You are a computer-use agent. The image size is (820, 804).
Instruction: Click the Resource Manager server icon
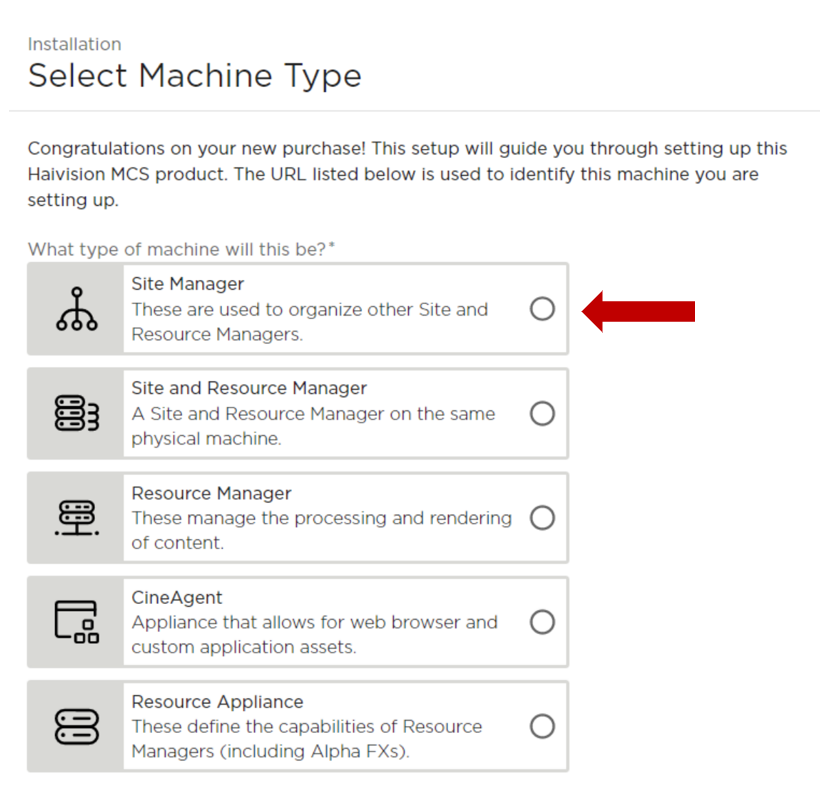75,518
